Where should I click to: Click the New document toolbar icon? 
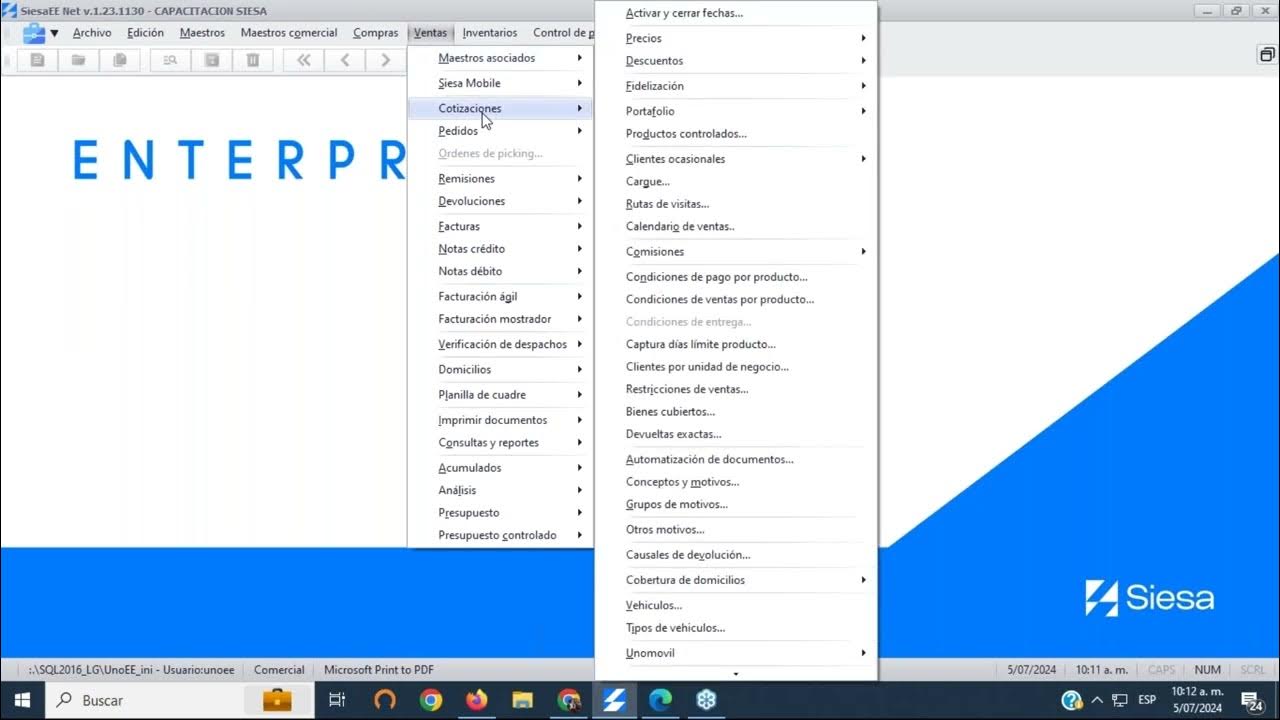(x=38, y=60)
